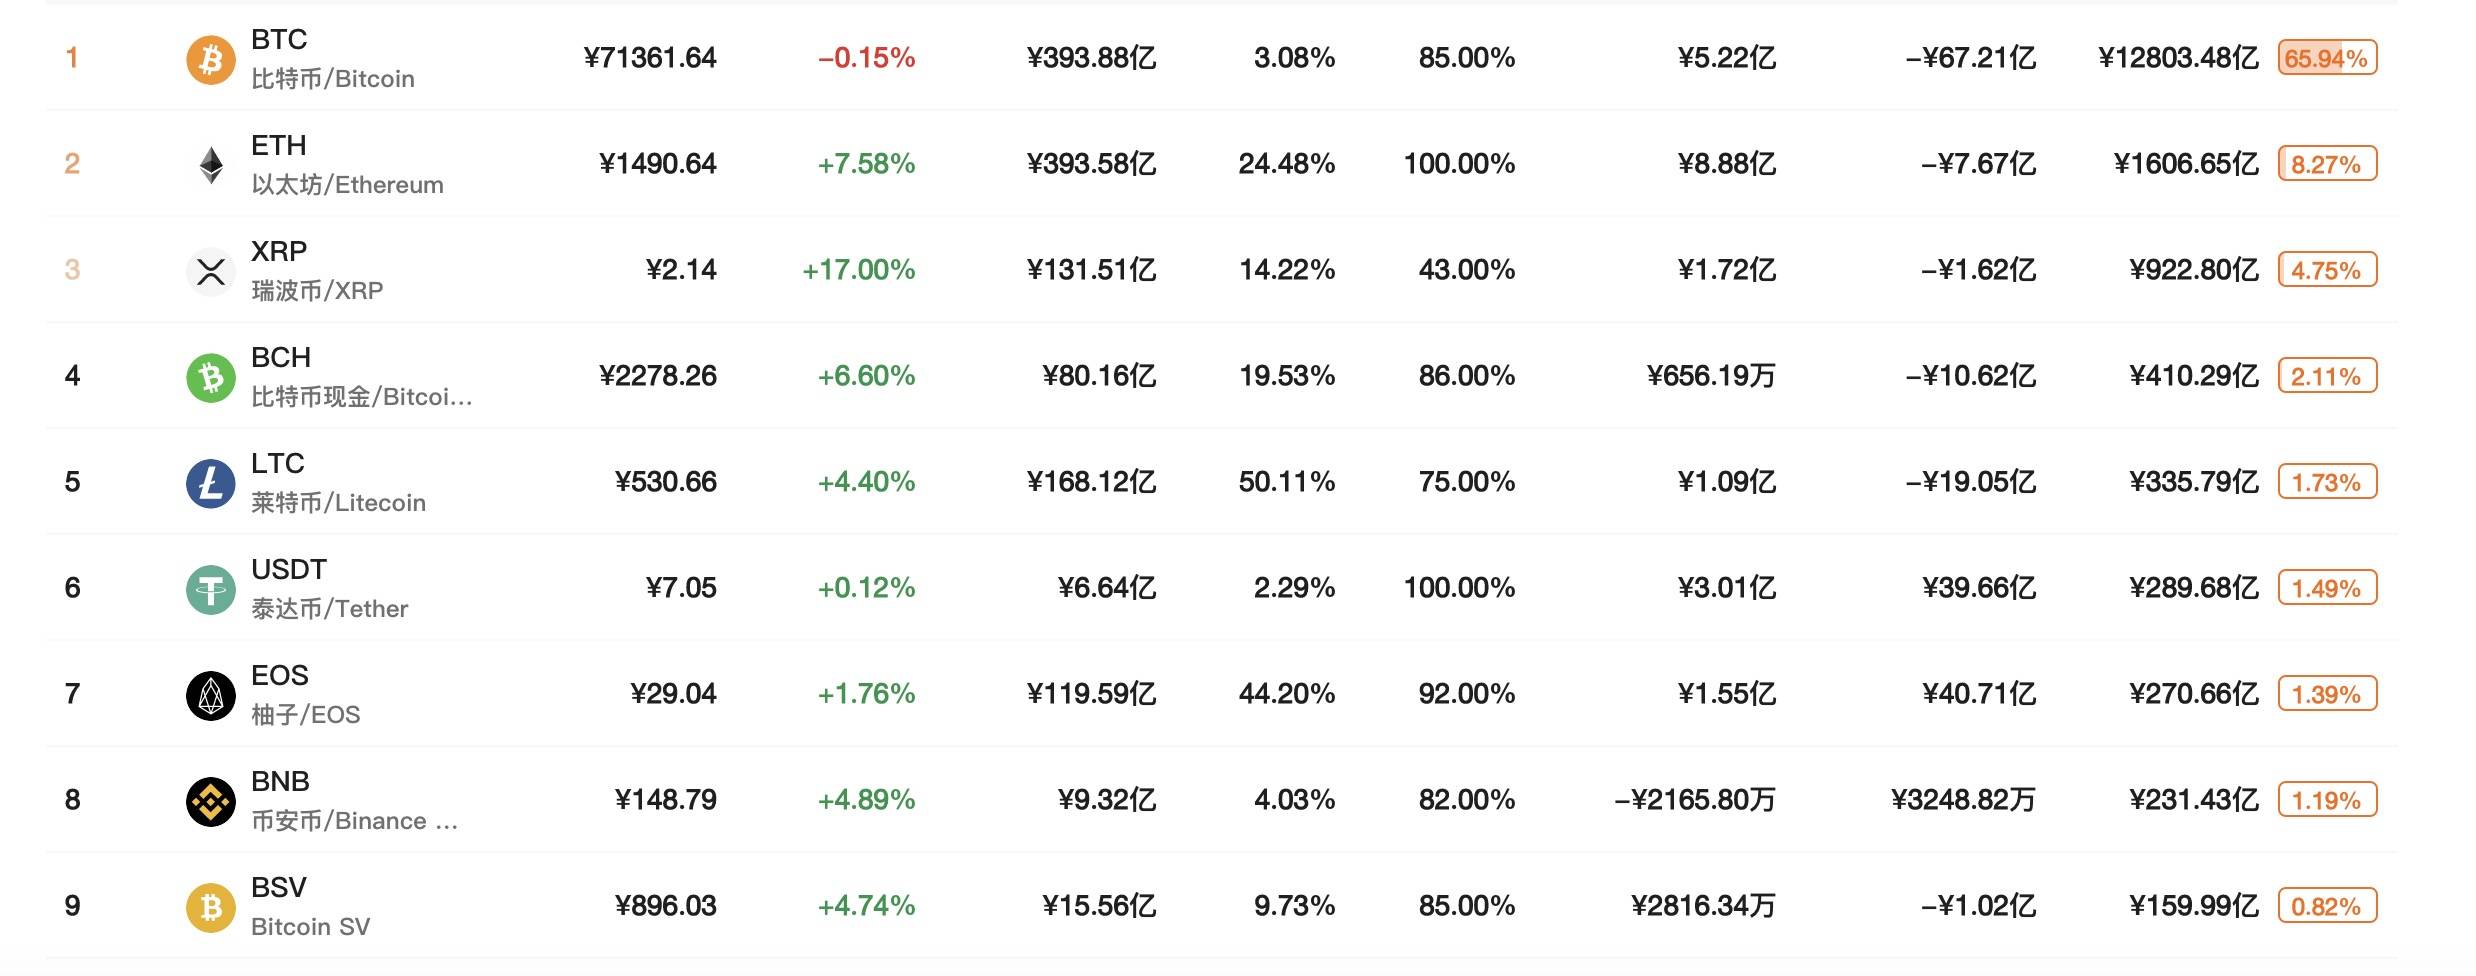Image resolution: width=2476 pixels, height=976 pixels.
Task: Click the green Bitcoin Cash BCH icon
Action: coord(211,378)
